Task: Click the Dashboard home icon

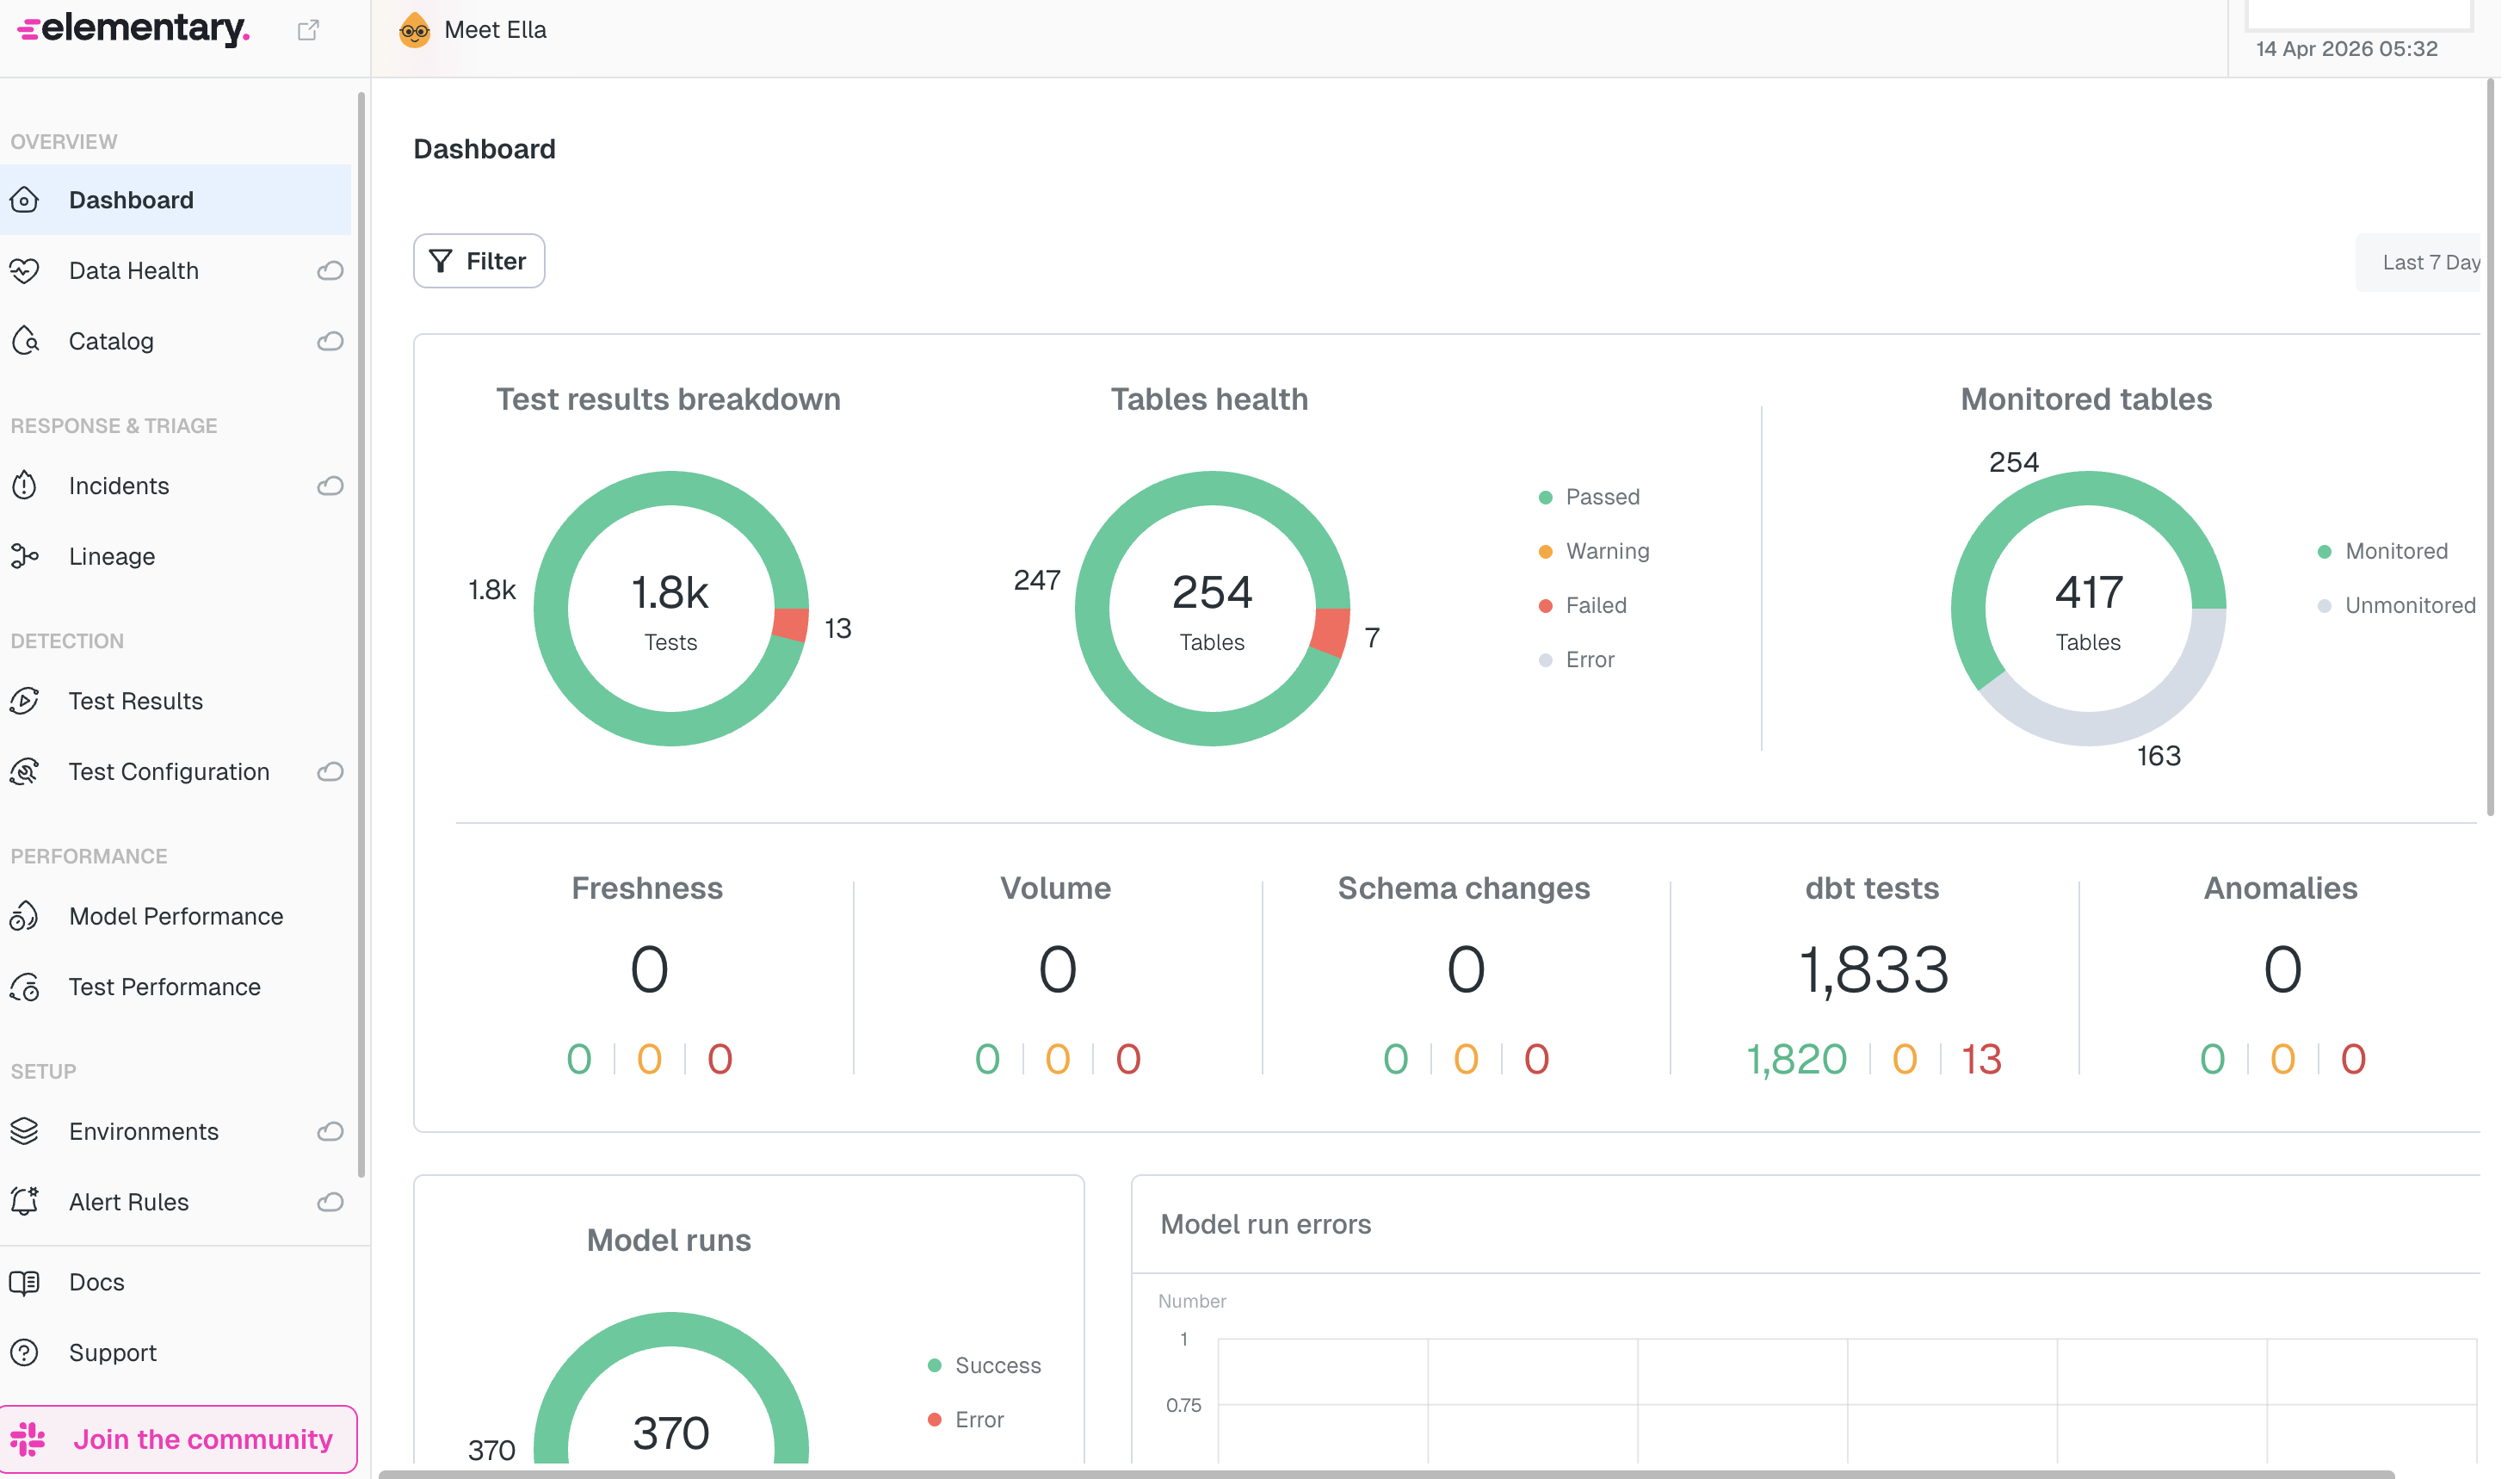Action: (x=25, y=200)
